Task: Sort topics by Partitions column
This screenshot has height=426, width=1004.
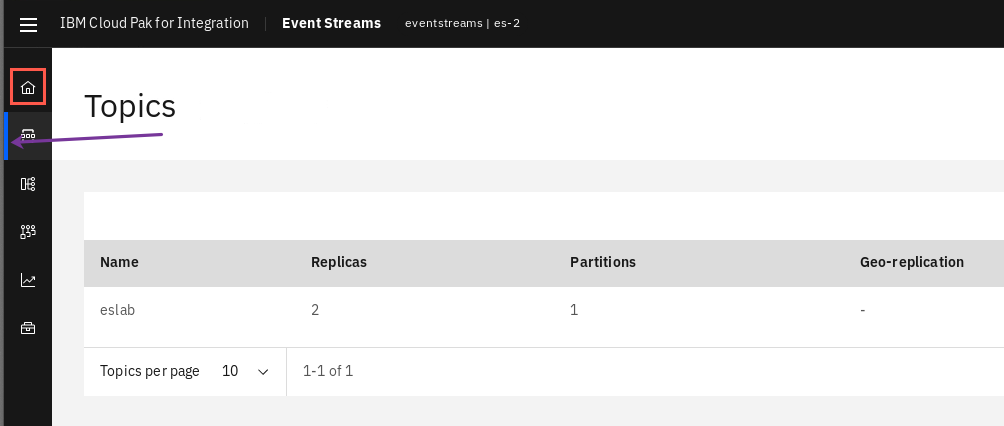Action: (603, 262)
